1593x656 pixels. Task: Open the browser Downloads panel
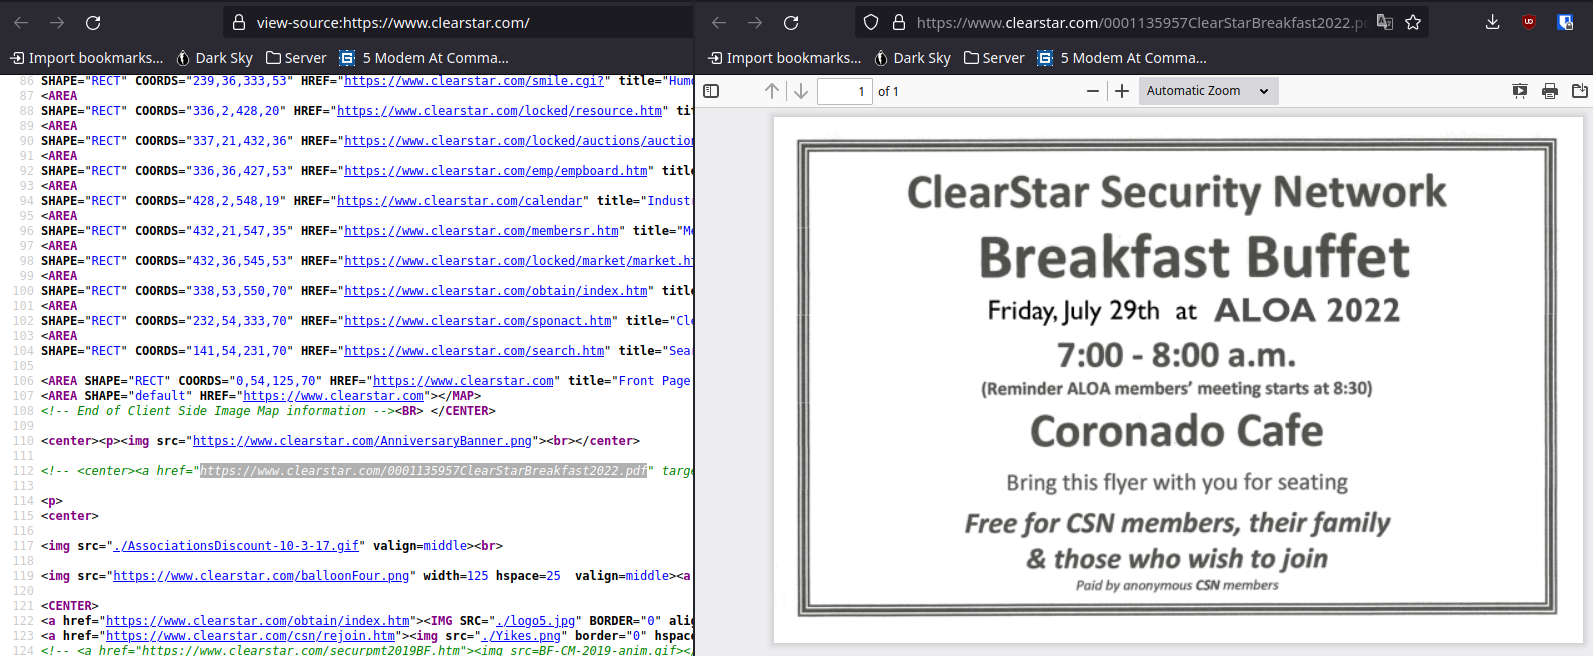click(x=1493, y=22)
